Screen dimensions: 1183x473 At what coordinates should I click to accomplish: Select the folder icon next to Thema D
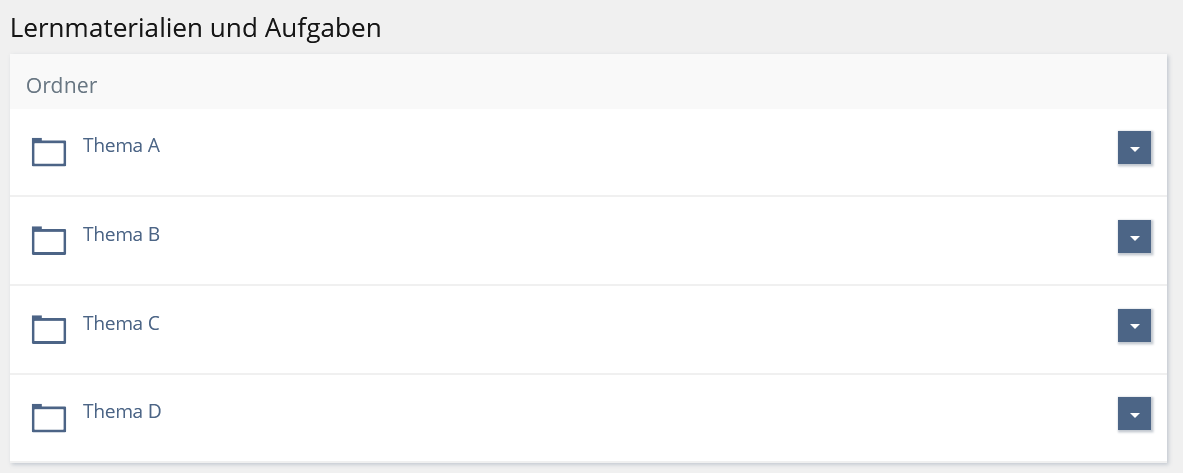pyautogui.click(x=49, y=417)
